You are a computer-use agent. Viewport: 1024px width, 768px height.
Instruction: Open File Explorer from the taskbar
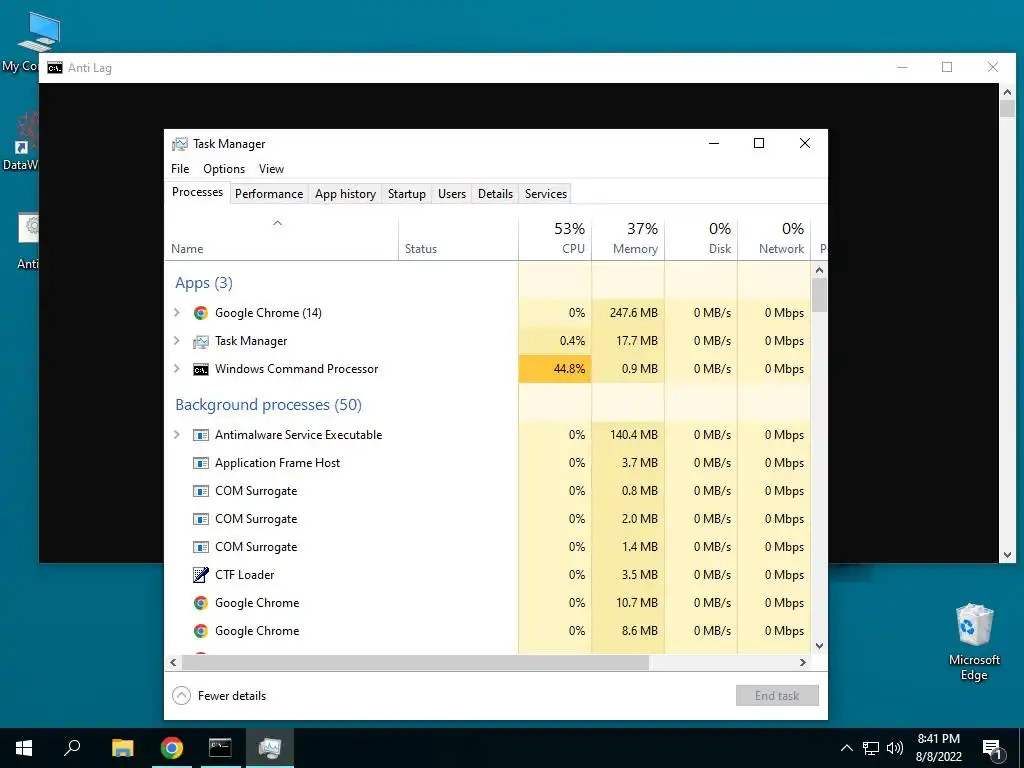point(122,748)
